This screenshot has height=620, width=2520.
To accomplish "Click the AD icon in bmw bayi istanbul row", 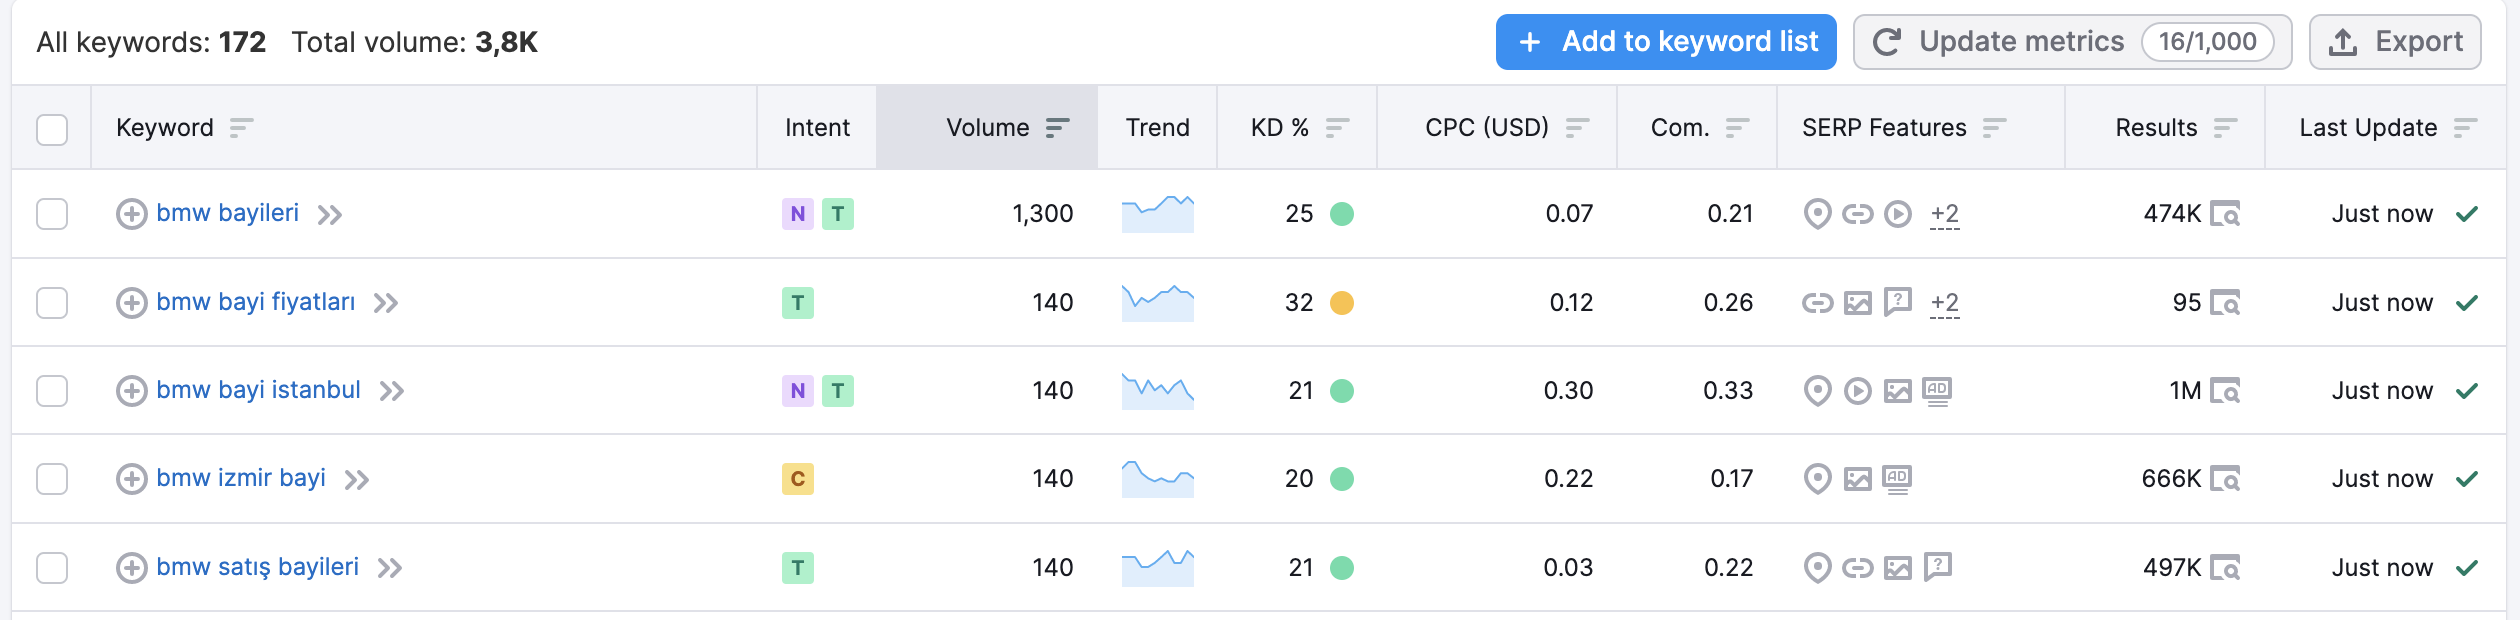I will (x=1938, y=391).
